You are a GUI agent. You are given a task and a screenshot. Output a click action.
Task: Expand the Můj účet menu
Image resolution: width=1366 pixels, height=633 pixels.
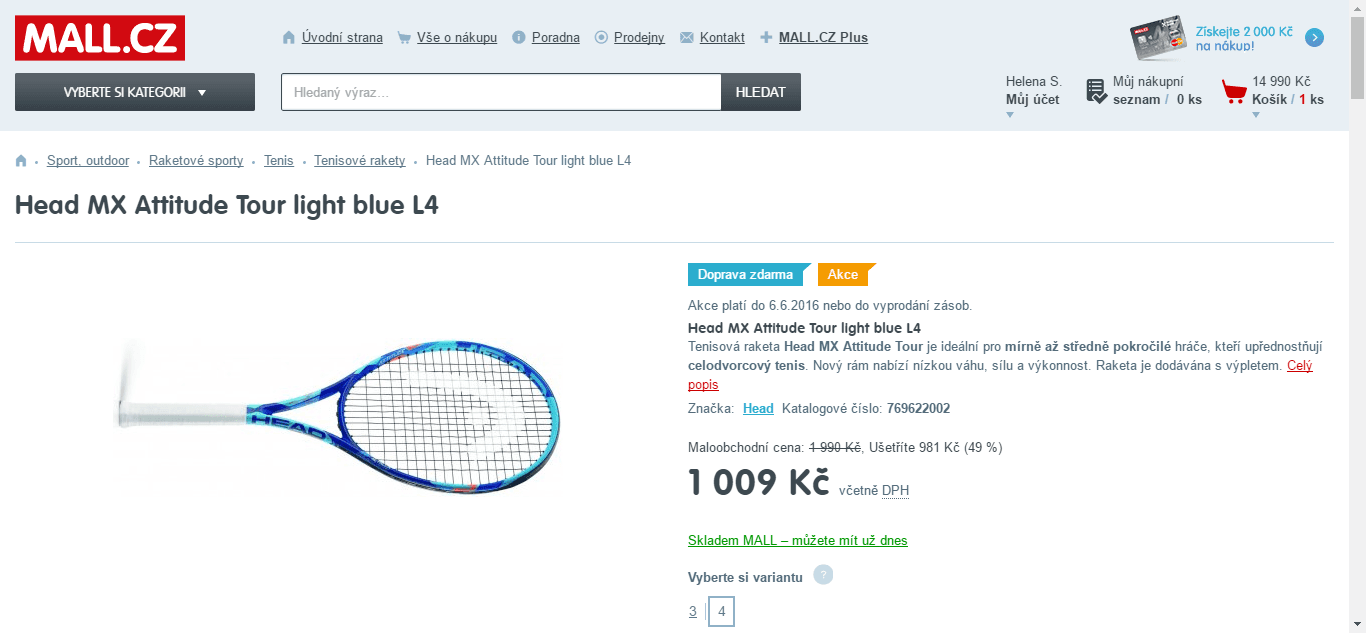pos(1032,99)
